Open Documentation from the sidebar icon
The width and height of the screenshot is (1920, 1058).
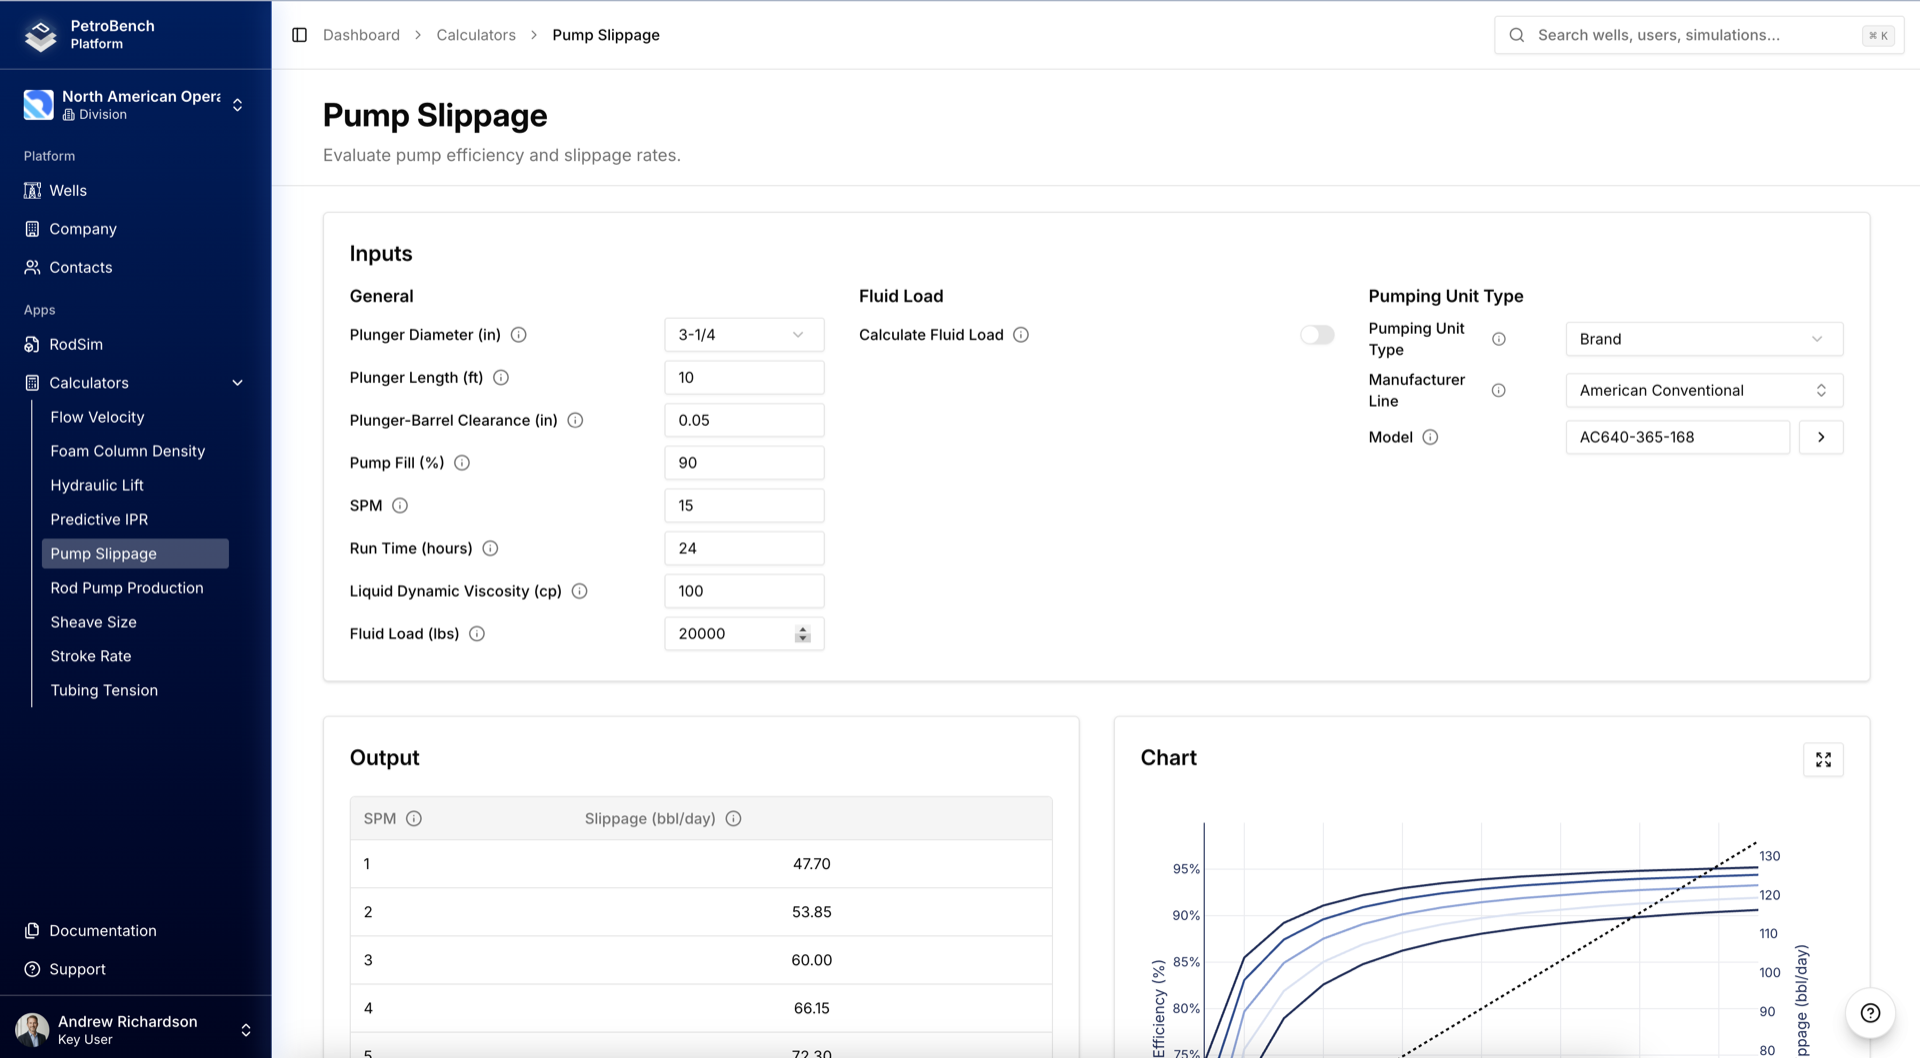(33, 930)
